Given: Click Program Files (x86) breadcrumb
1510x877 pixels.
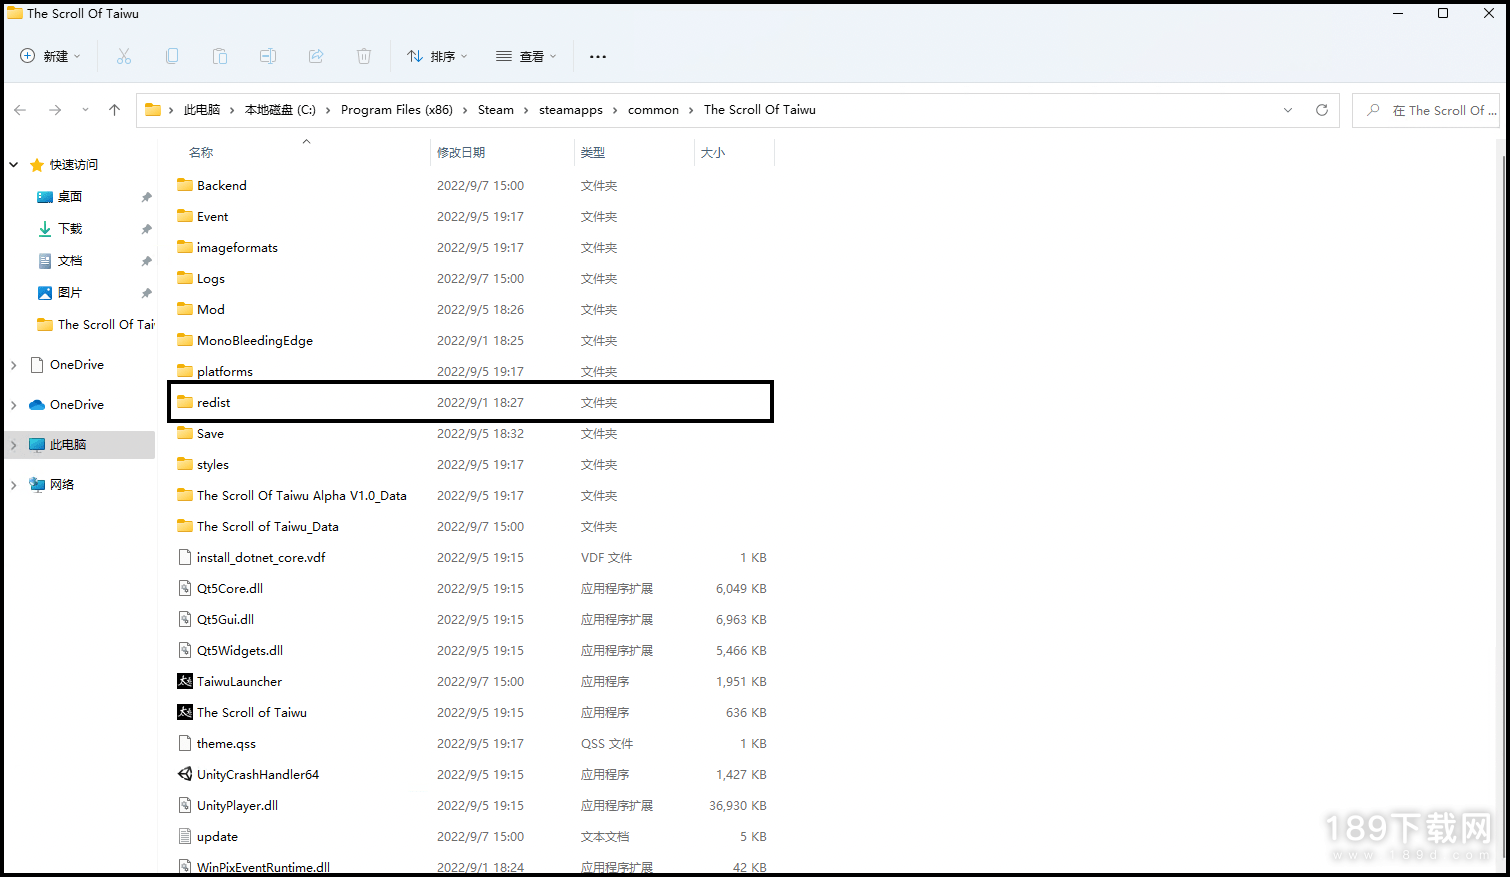Looking at the screenshot, I should [397, 110].
